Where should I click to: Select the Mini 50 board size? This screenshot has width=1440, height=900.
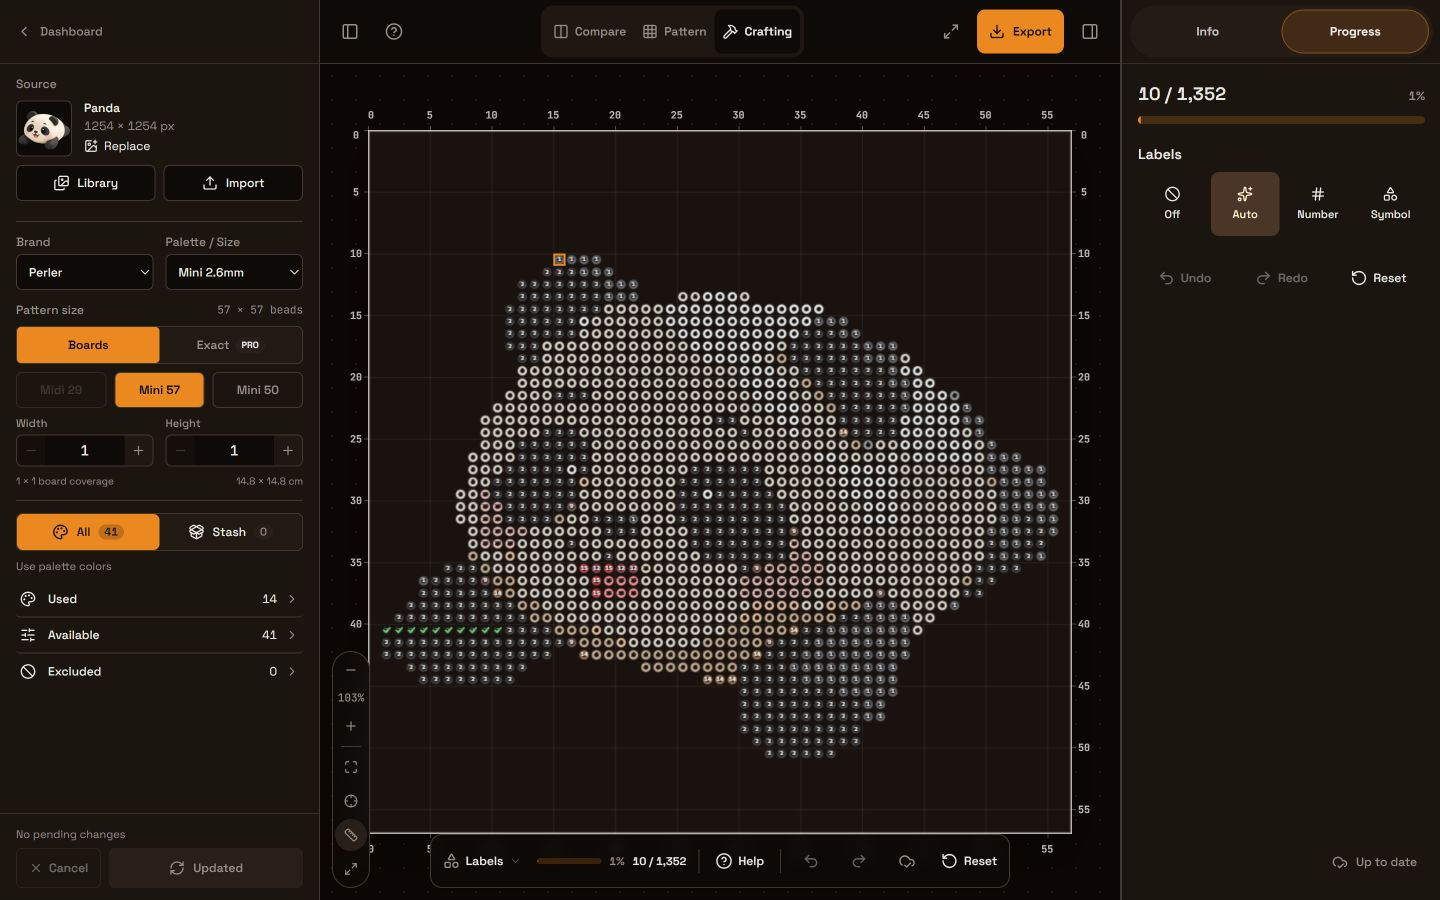(x=258, y=390)
